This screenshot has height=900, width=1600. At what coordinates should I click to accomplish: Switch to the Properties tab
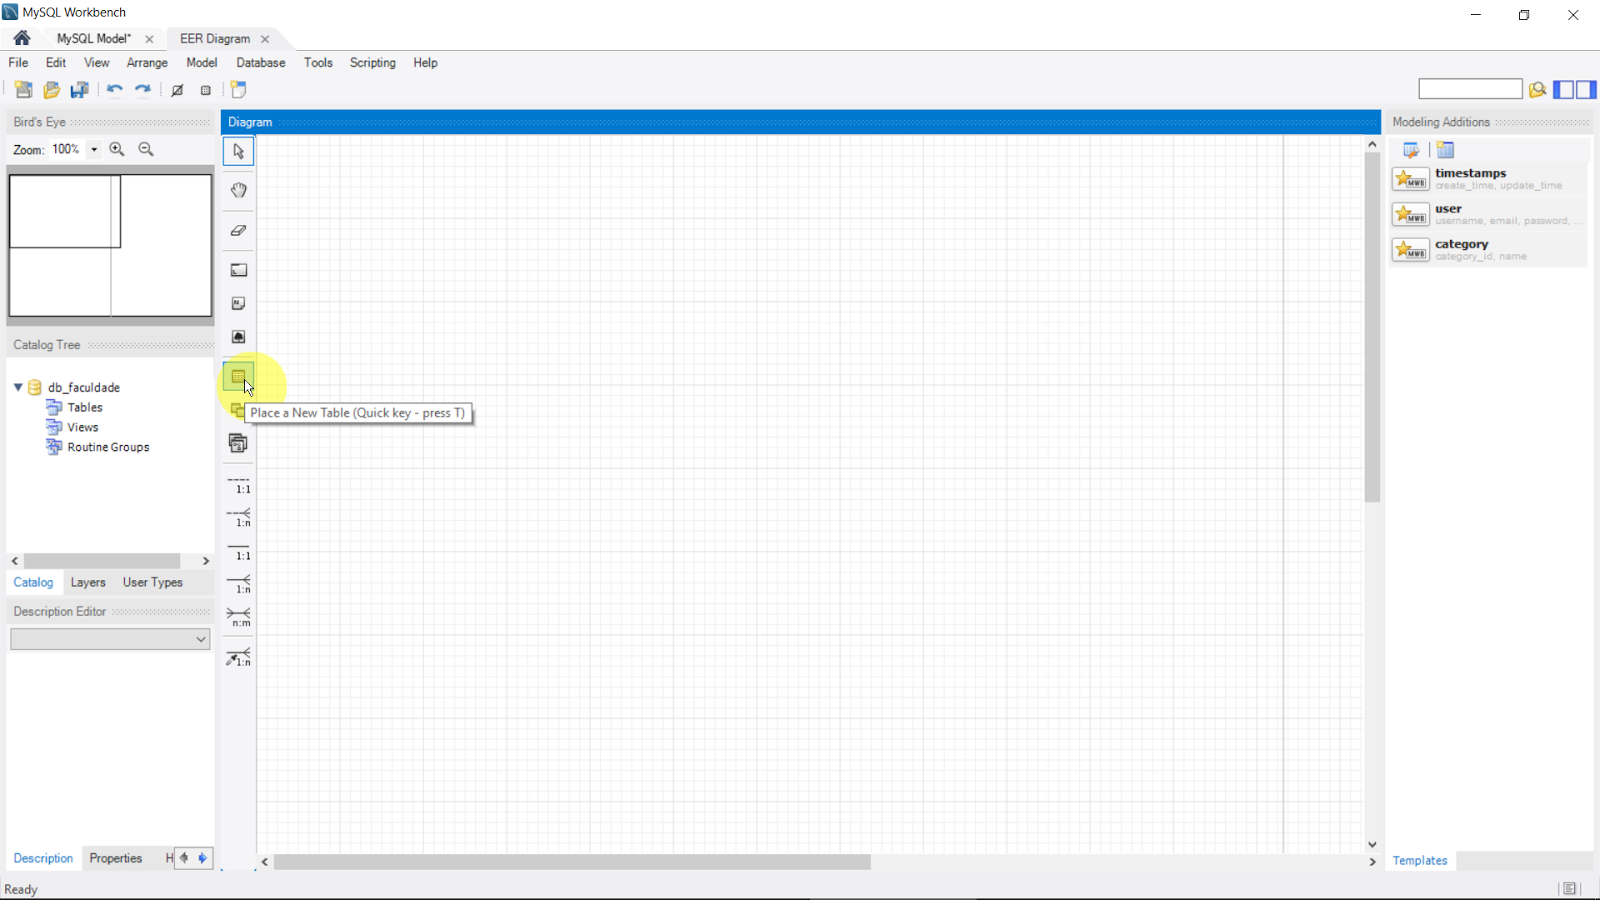click(x=116, y=858)
